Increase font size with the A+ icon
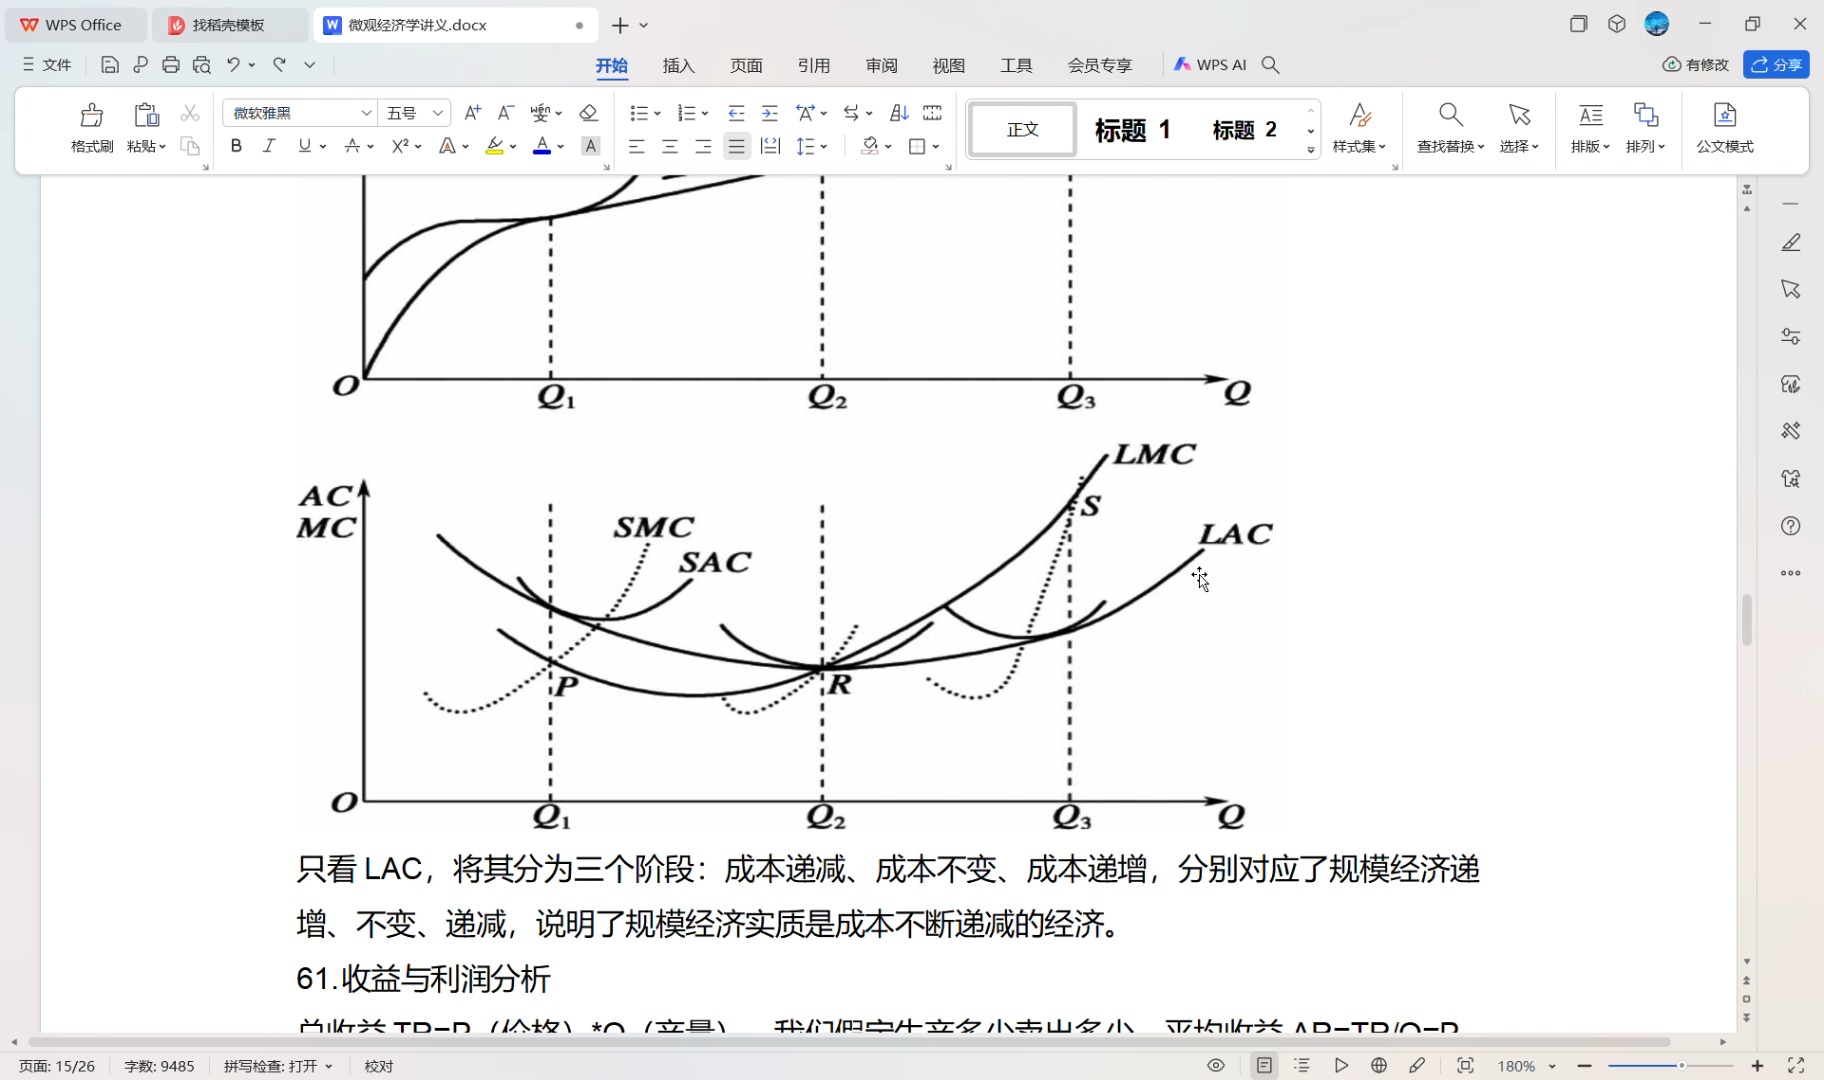Image resolution: width=1824 pixels, height=1080 pixels. pyautogui.click(x=472, y=112)
